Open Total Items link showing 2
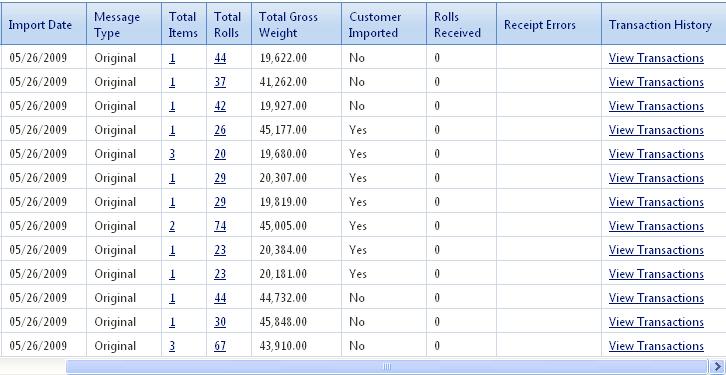 tap(172, 226)
